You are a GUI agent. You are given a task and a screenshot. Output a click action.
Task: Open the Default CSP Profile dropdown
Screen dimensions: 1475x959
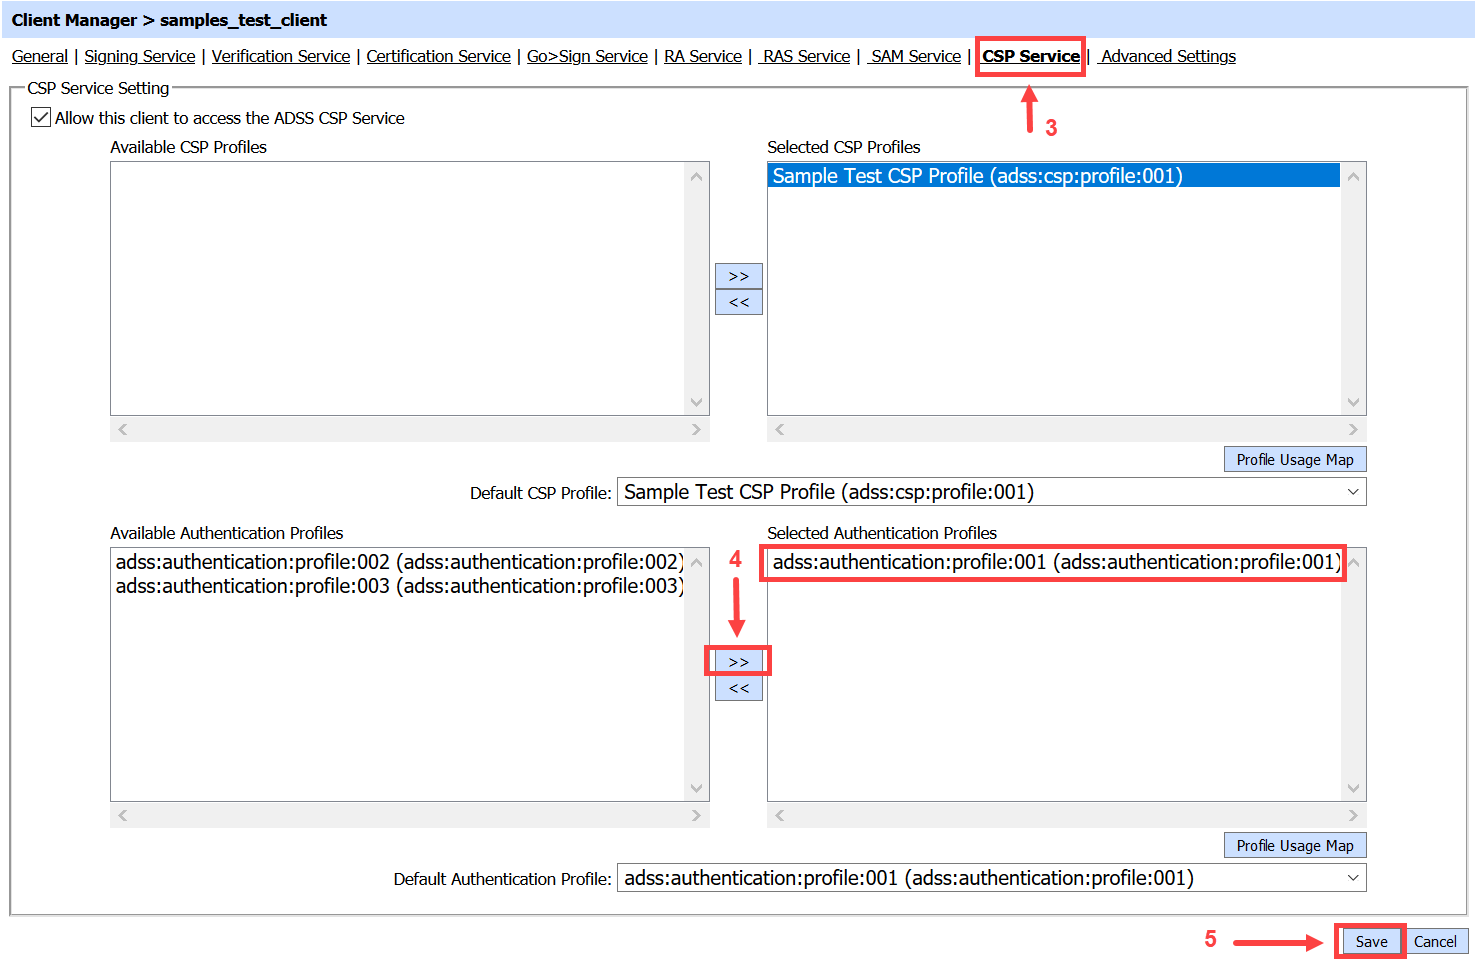click(x=991, y=492)
